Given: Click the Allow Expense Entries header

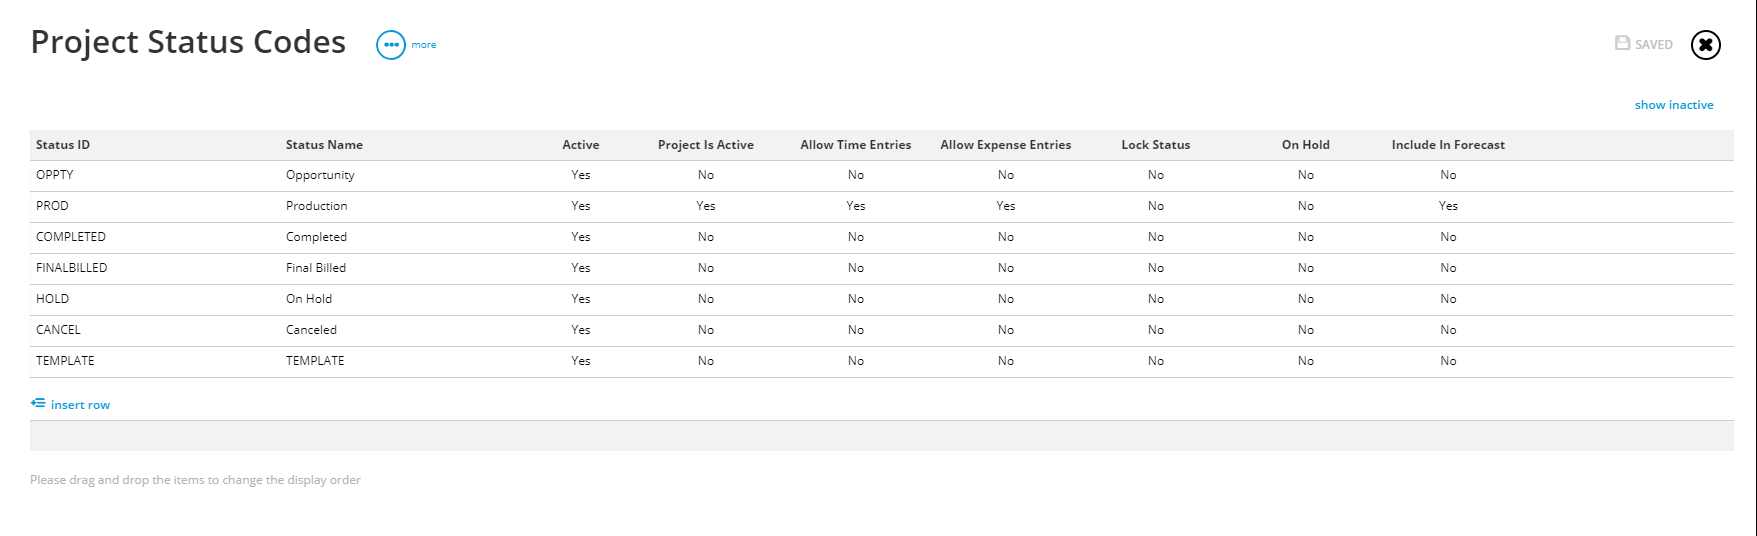Looking at the screenshot, I should tap(1006, 145).
